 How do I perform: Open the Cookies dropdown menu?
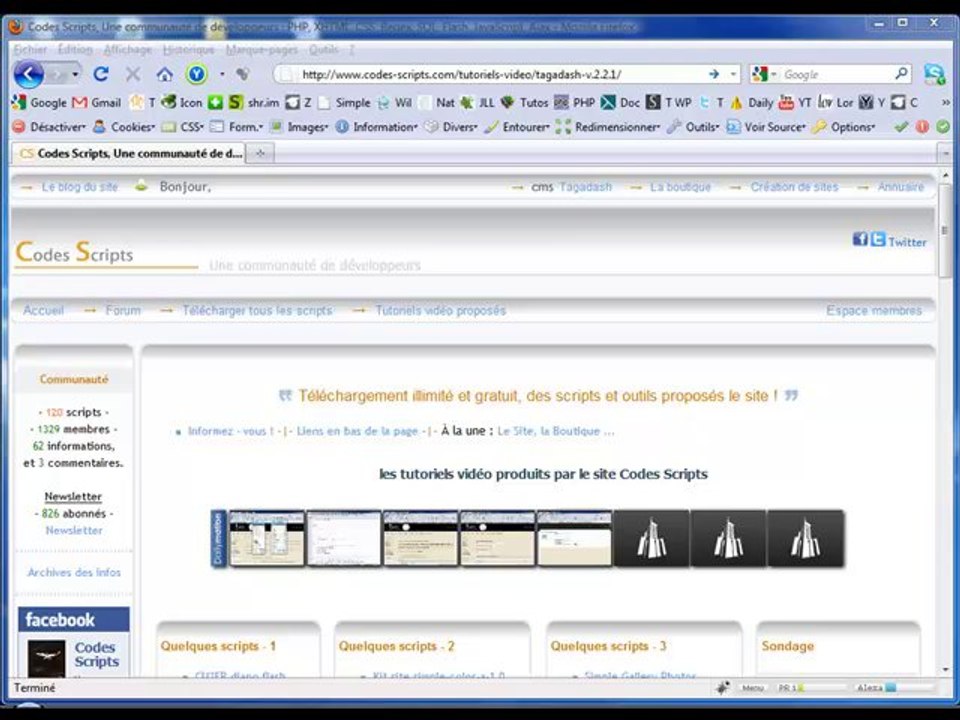click(x=124, y=127)
